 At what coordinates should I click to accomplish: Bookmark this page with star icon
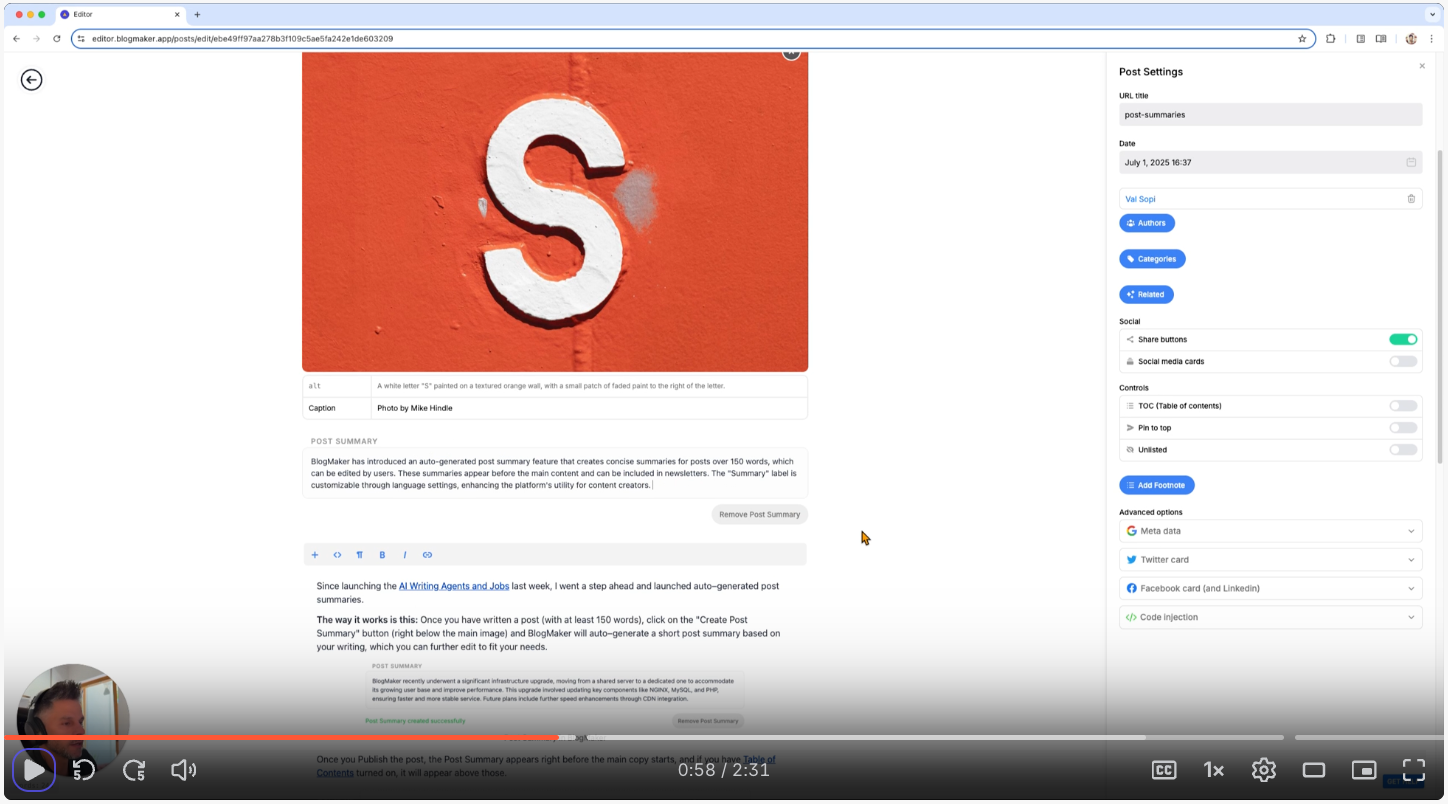(1302, 39)
